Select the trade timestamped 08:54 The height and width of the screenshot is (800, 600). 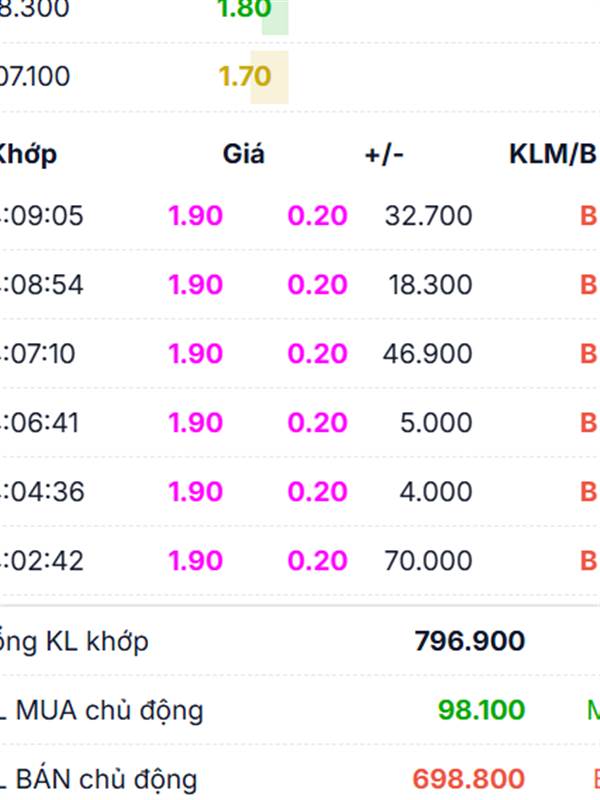(42, 285)
